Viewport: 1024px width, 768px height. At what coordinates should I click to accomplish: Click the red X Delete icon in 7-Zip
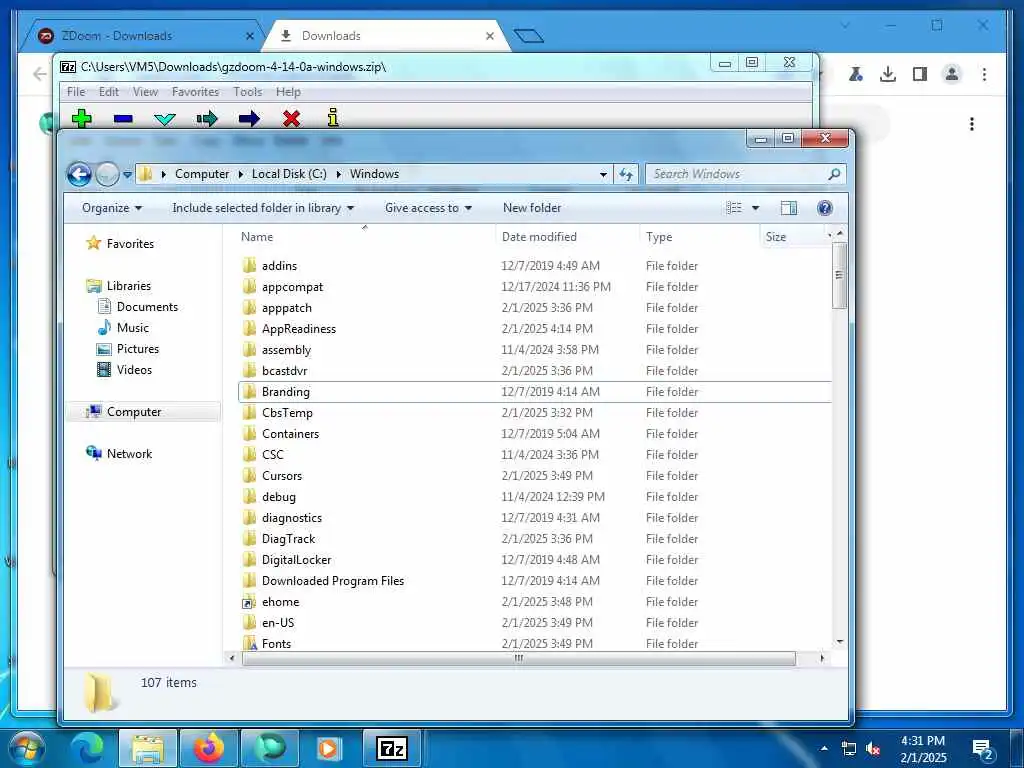[x=291, y=118]
